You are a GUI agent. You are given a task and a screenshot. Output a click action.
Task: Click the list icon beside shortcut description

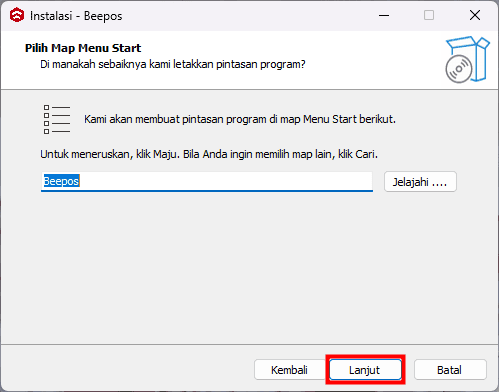click(57, 119)
